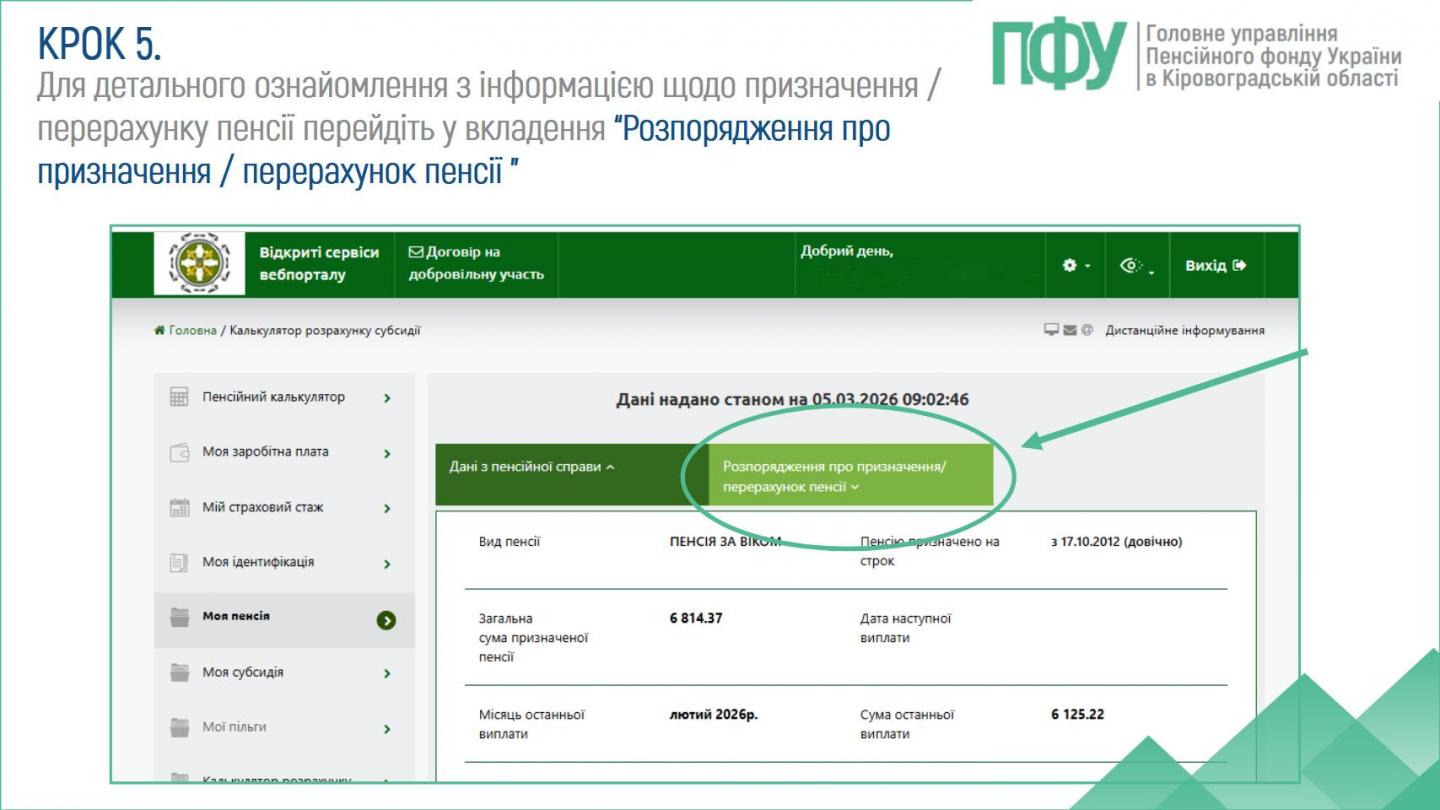
Task: Select the calculator icon beside Пенсійний калькулятор
Action: click(177, 396)
